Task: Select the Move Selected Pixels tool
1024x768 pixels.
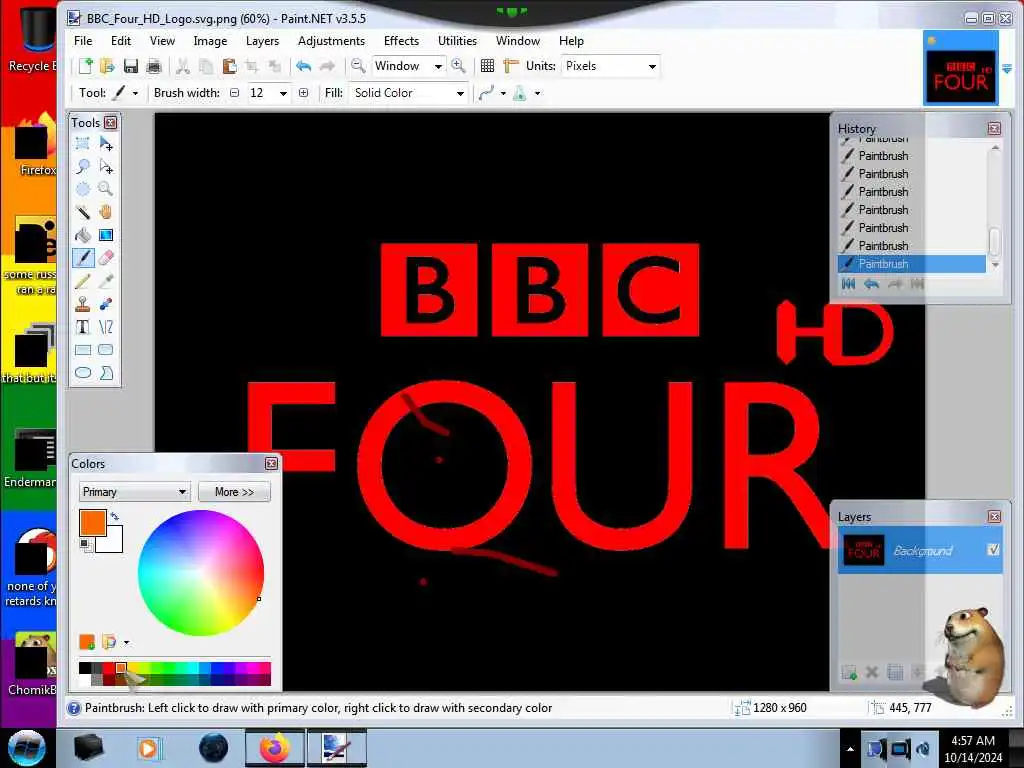Action: (x=106, y=144)
